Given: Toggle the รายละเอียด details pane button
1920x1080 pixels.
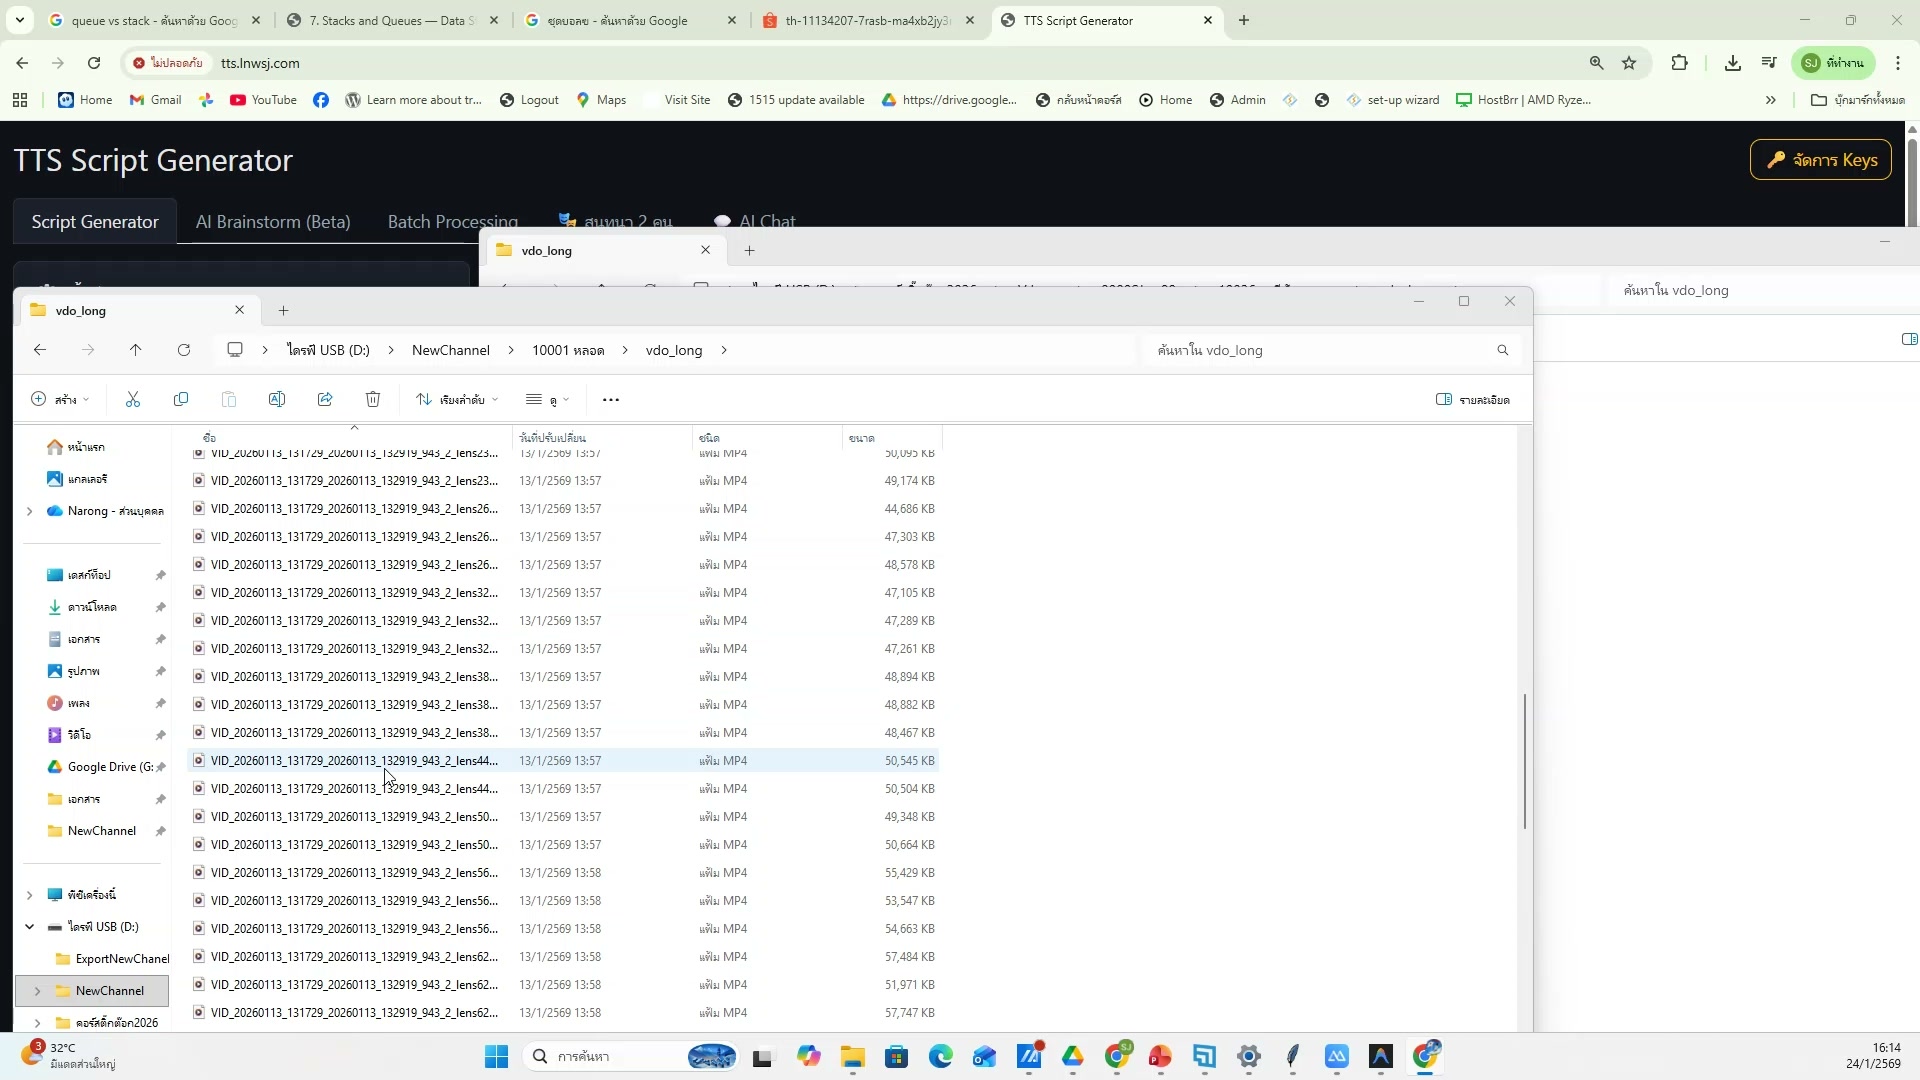Looking at the screenshot, I should click(1472, 400).
